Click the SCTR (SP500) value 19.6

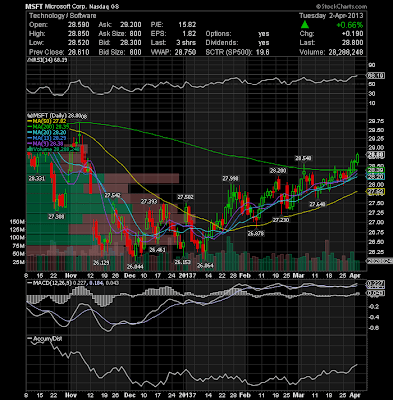(x=263, y=52)
